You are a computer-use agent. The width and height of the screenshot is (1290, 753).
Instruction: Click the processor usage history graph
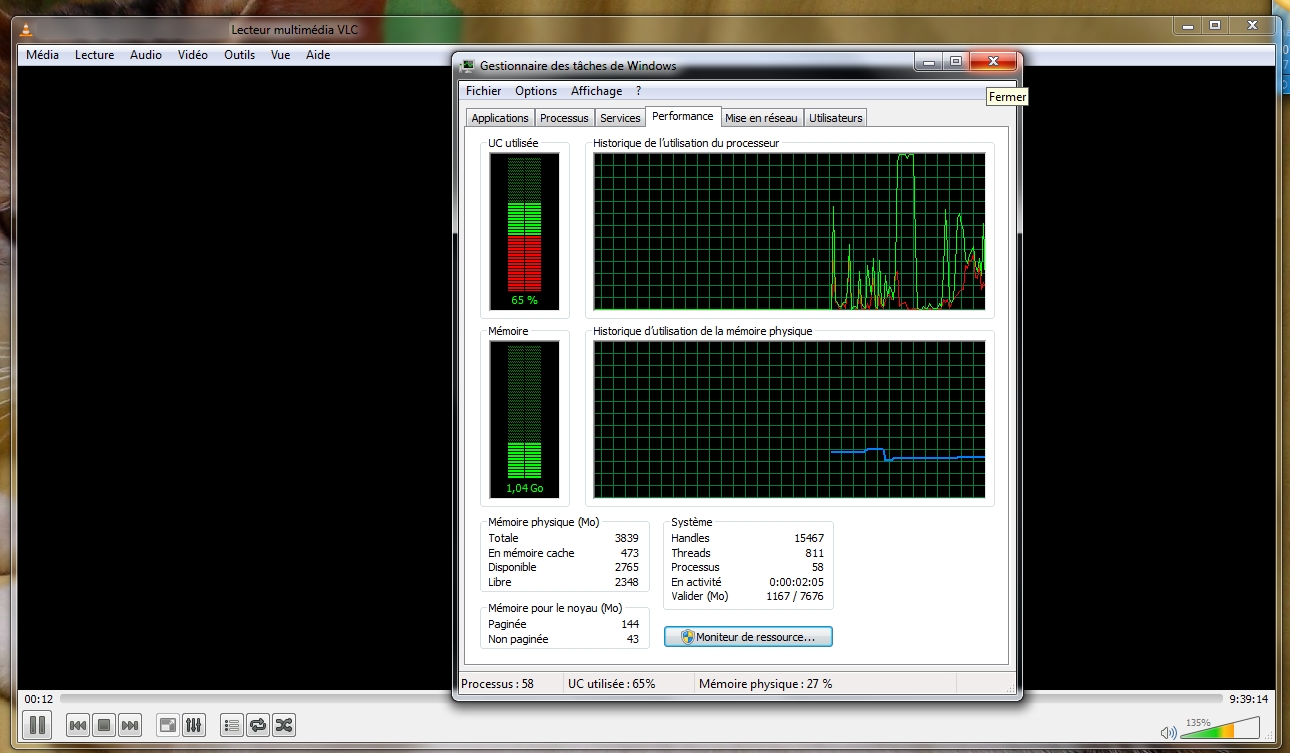click(x=789, y=231)
